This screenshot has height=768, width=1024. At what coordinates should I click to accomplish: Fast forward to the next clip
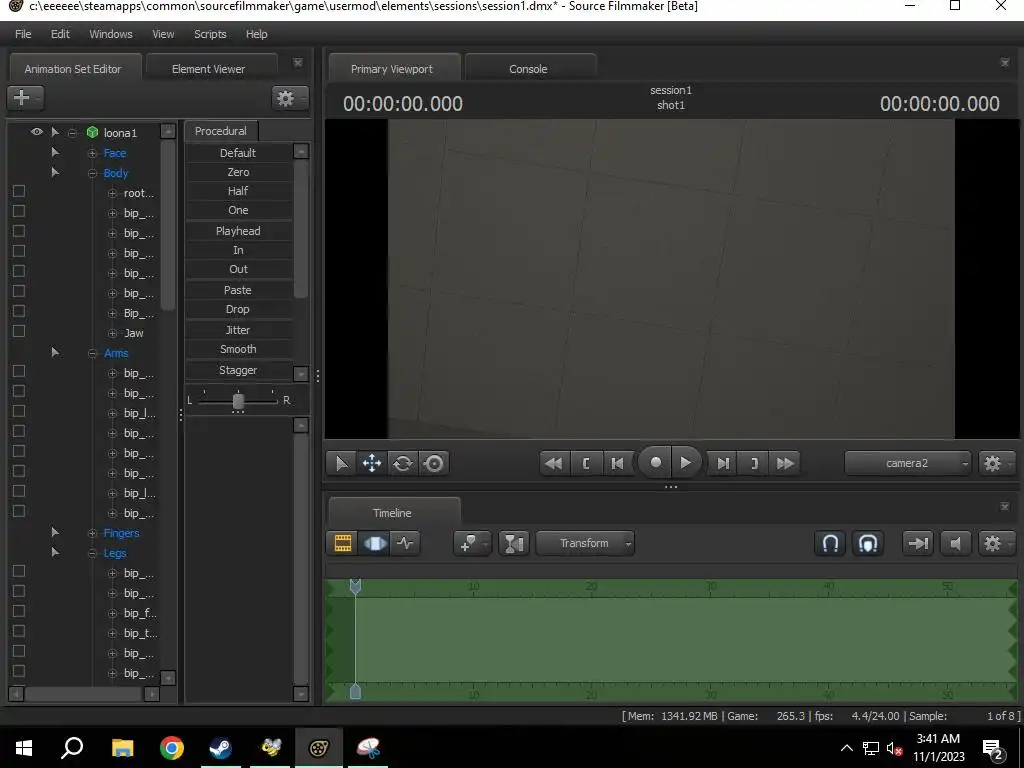tap(785, 464)
